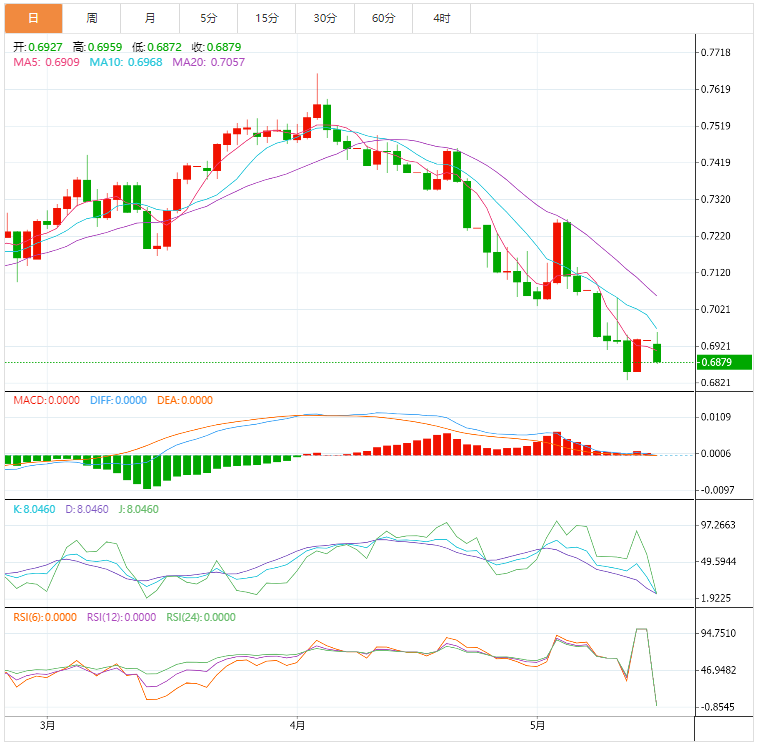Click the 49.5944 KDJ axis label

click(x=718, y=562)
